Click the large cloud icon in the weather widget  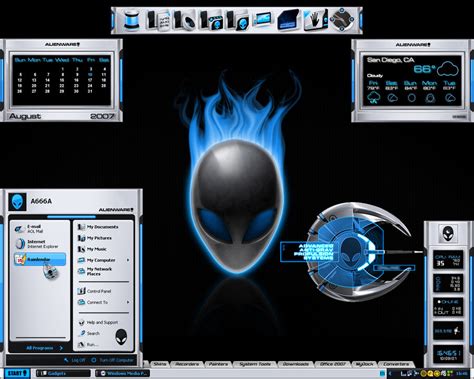click(448, 69)
